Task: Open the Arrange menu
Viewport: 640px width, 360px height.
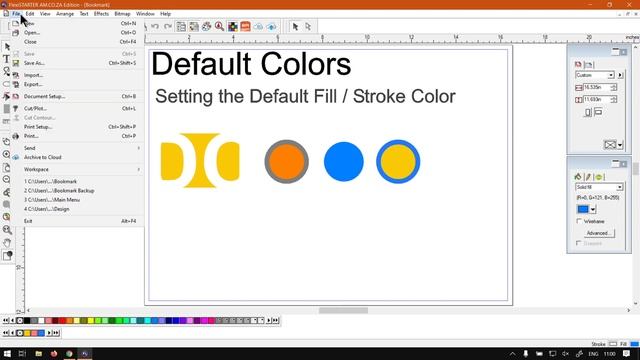Action: pos(65,14)
